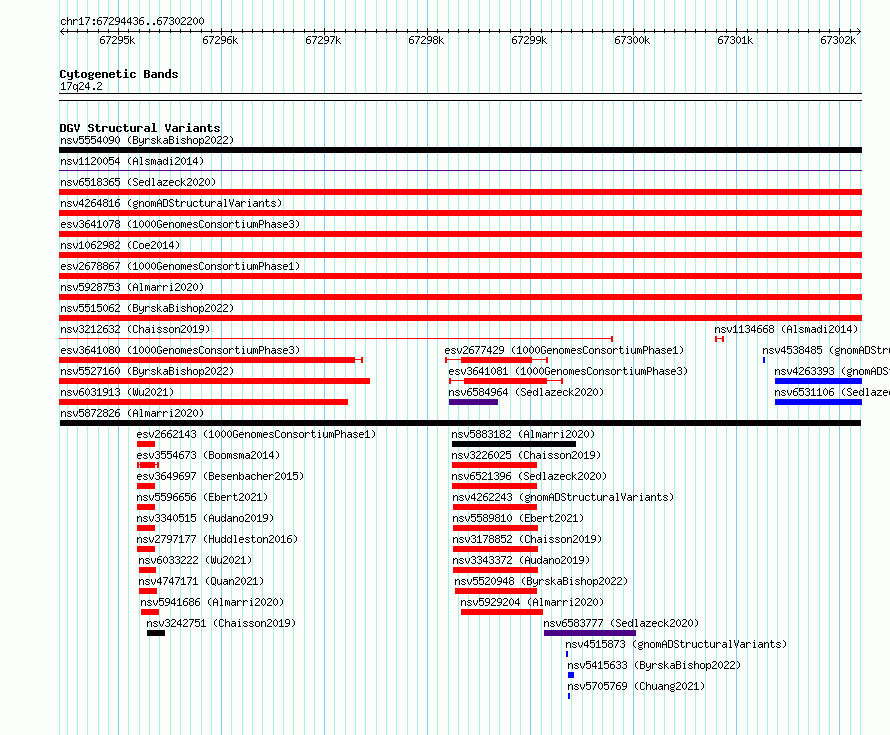Click the chr17:67294436..67302200 coordinates text
890x735 pixels.
(x=132, y=21)
